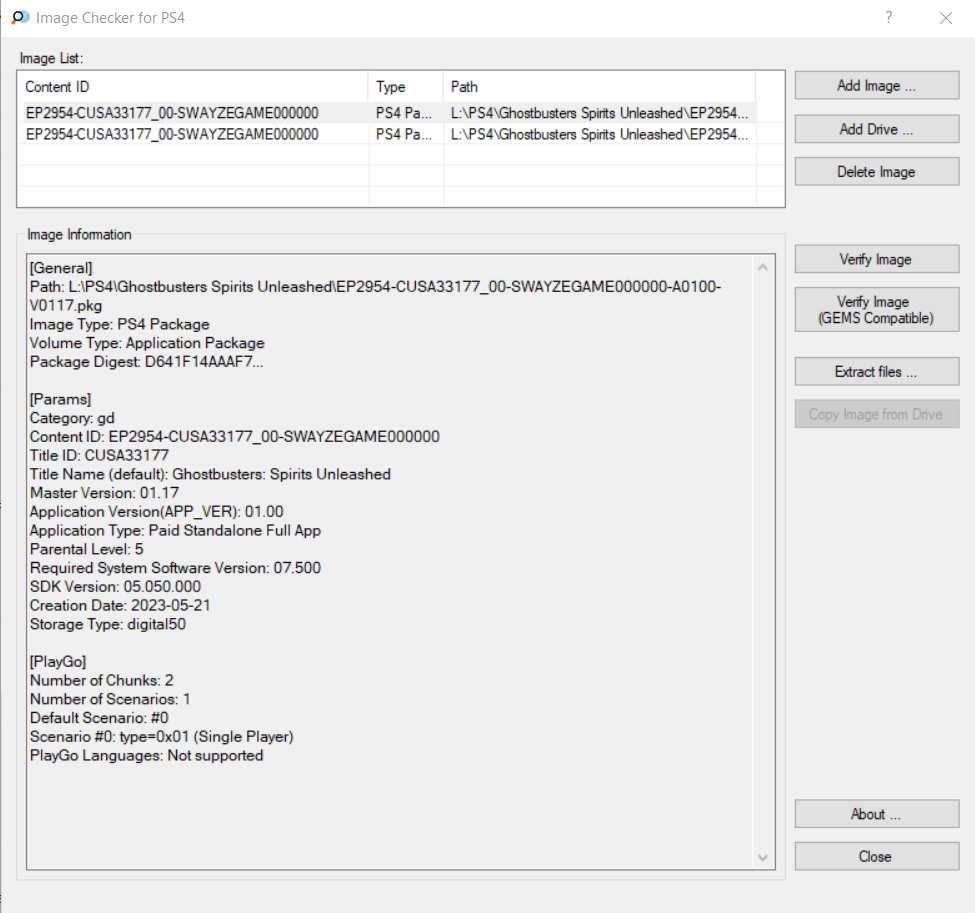The width and height of the screenshot is (975, 913).
Task: Click the Default Scenario: #0 line
Action: [x=99, y=718]
